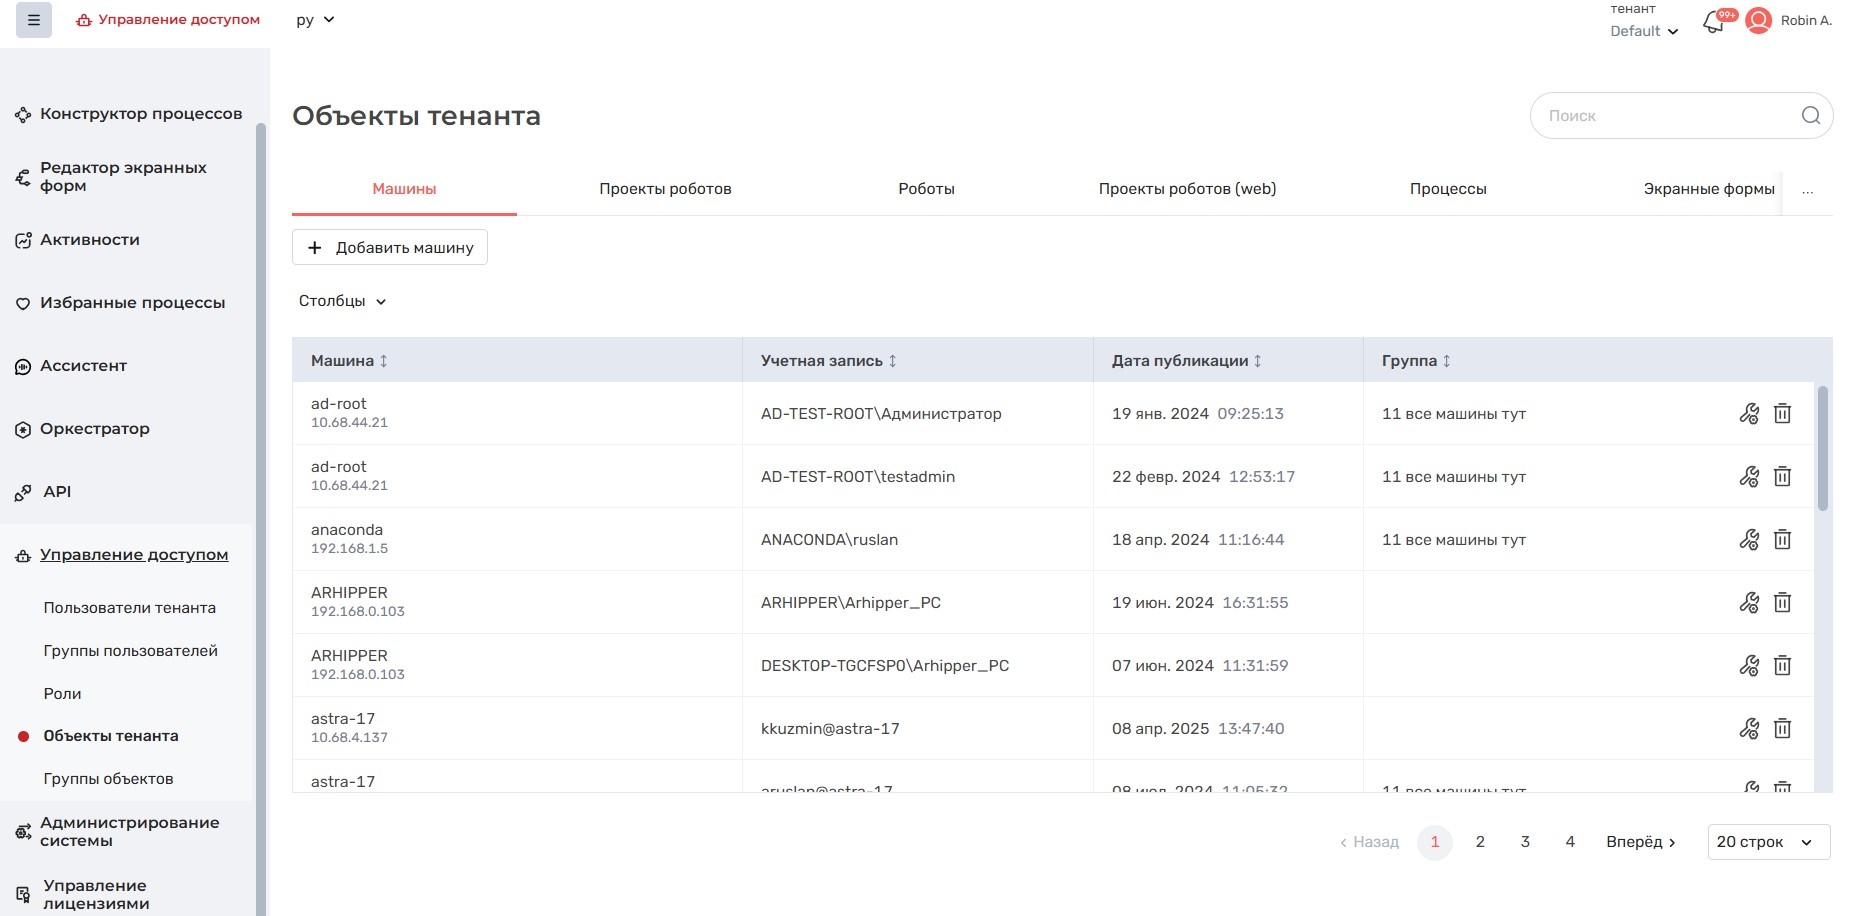1854x916 pixels.
Task: Click trash icon for AD-TEST-ROOT\testadmin row
Action: pos(1782,477)
